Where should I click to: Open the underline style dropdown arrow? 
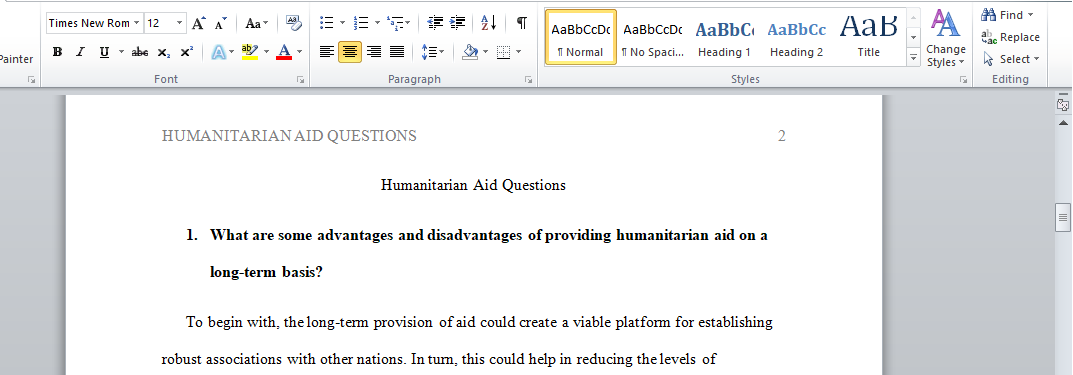[x=122, y=52]
